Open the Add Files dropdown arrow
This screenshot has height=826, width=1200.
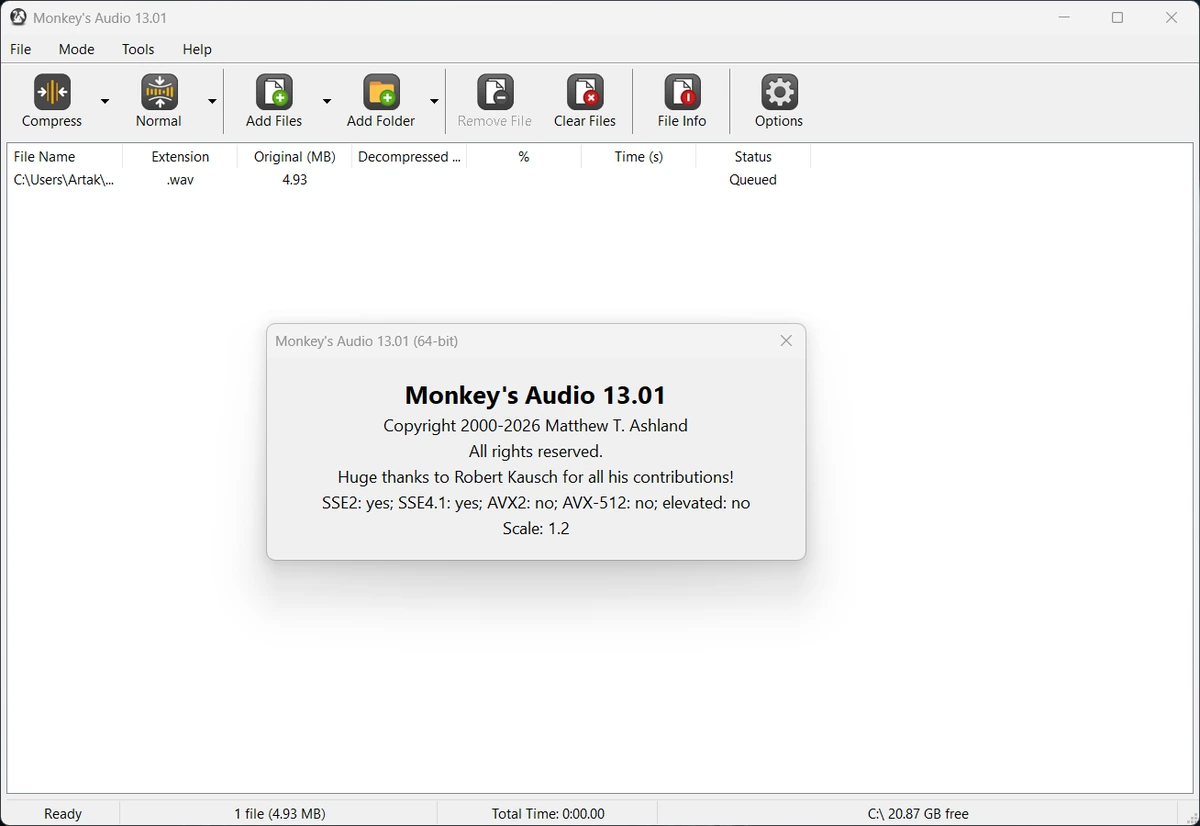click(x=327, y=101)
